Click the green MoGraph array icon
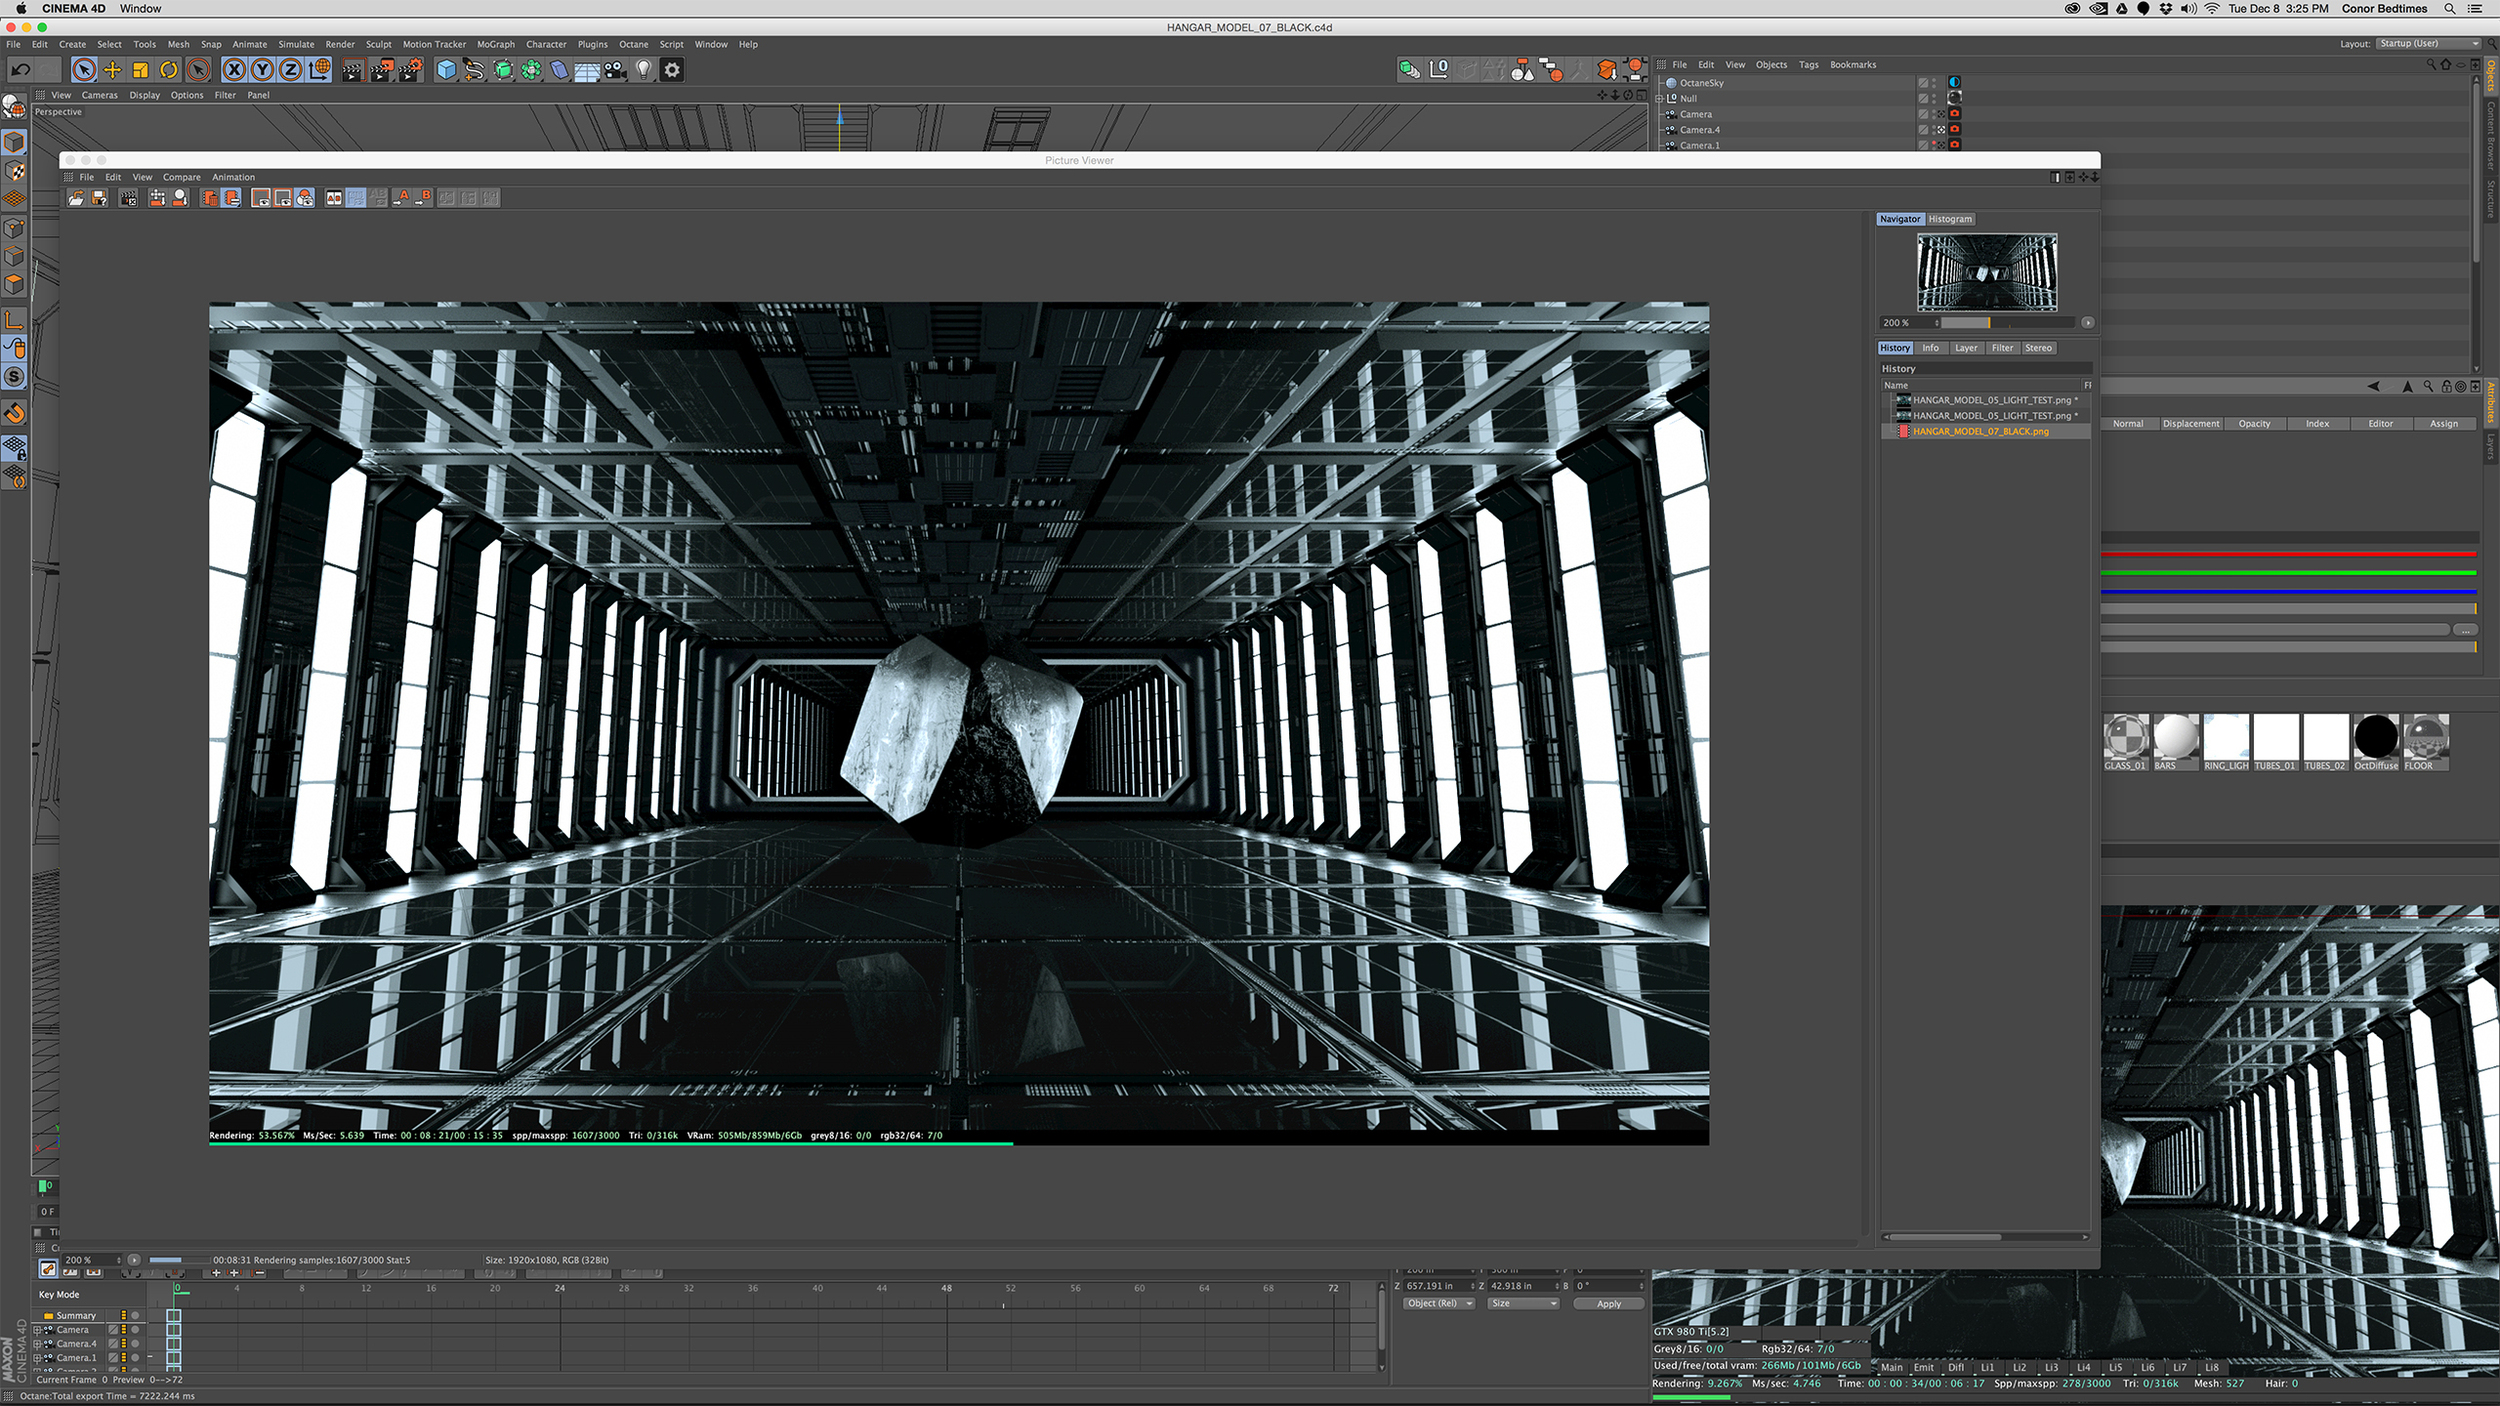Screen dimensions: 2500x1406 click(x=531, y=69)
